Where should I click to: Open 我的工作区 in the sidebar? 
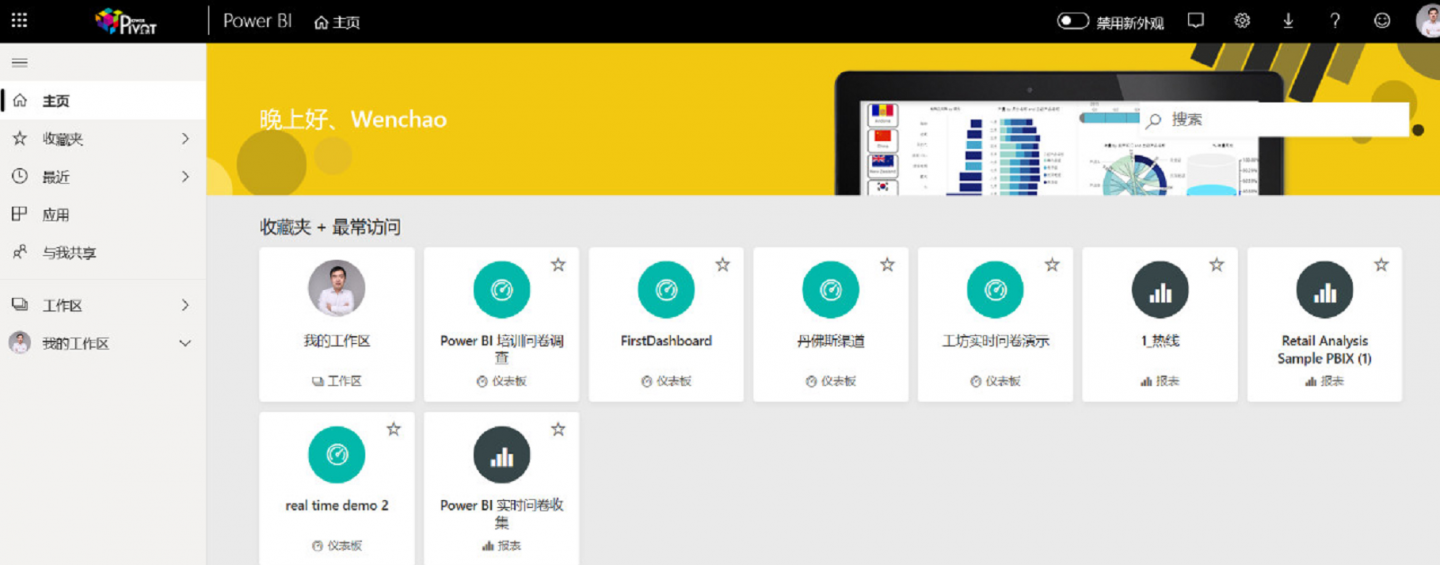click(x=103, y=343)
